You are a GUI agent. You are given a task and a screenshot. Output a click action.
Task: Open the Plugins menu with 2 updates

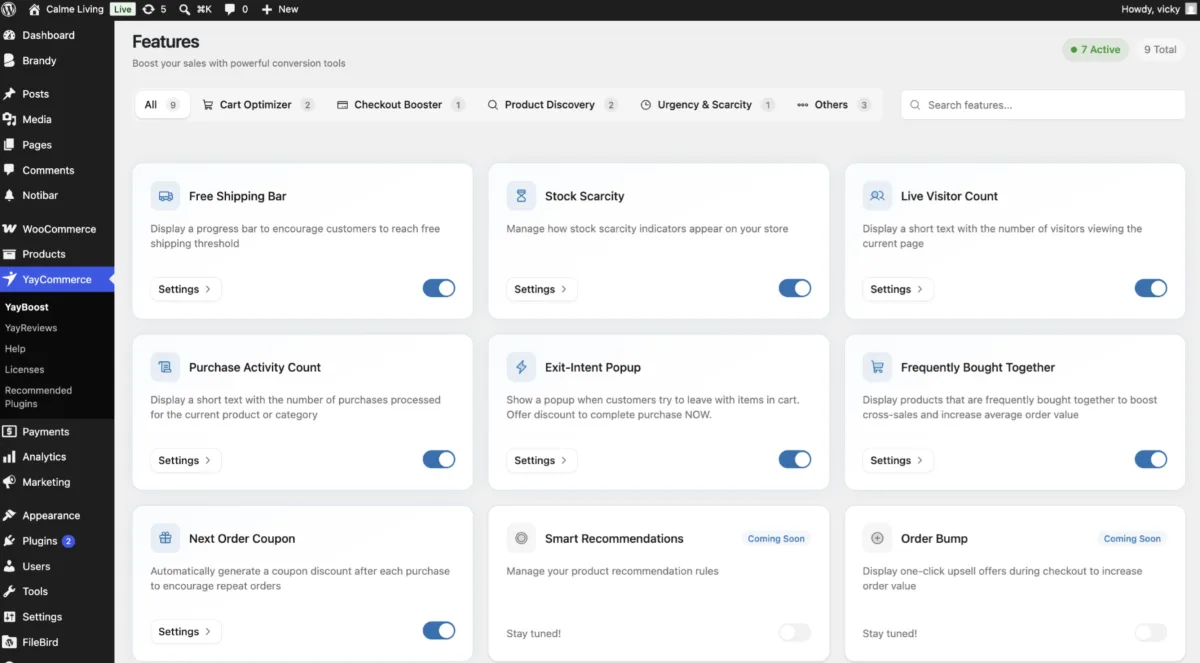[57, 541]
